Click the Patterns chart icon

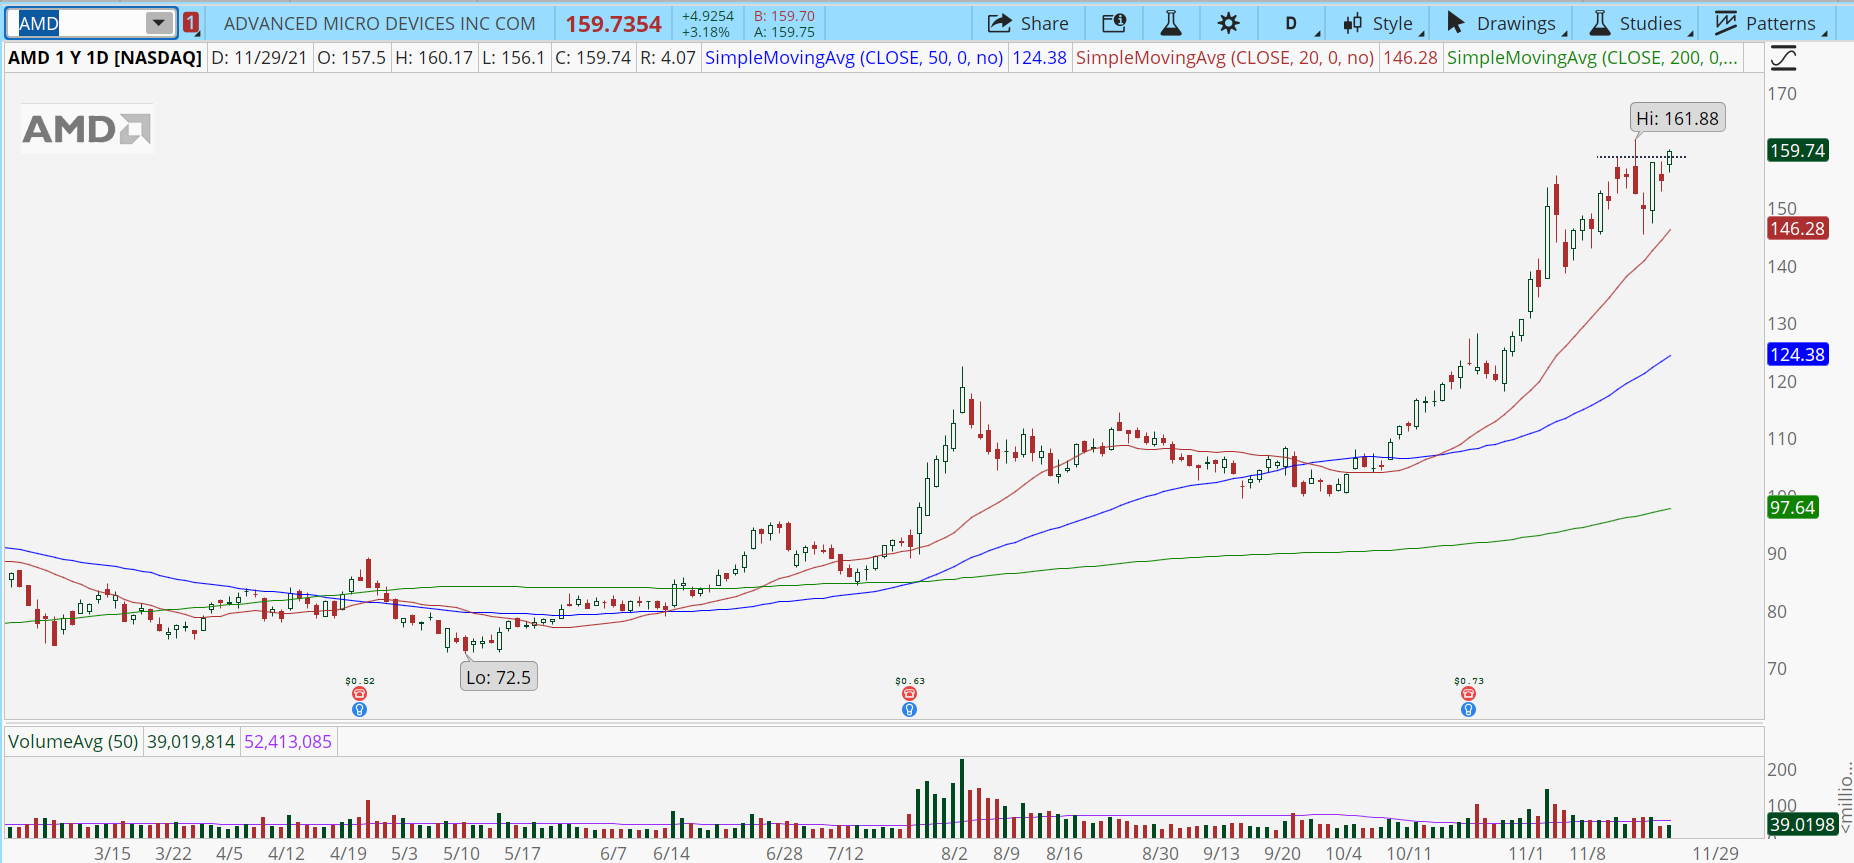(x=1726, y=23)
